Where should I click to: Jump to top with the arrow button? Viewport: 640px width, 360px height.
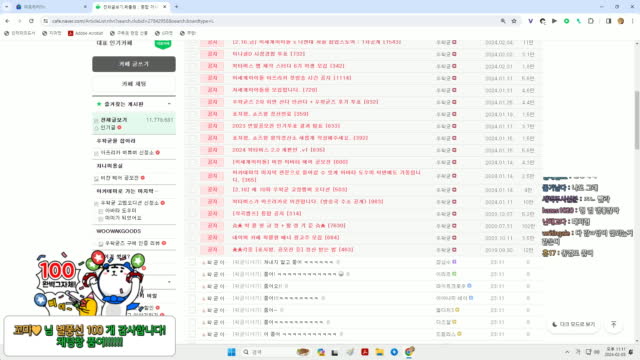[613, 324]
